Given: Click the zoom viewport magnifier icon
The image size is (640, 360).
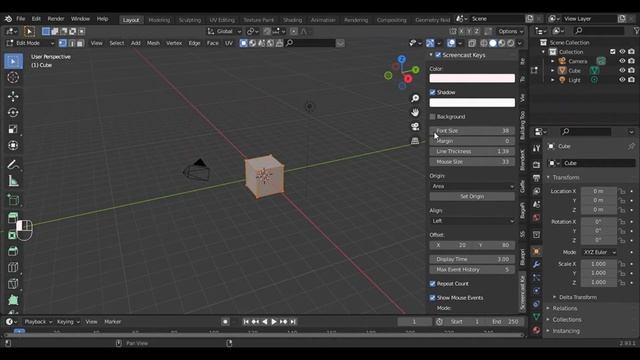Looking at the screenshot, I should coord(415,98).
